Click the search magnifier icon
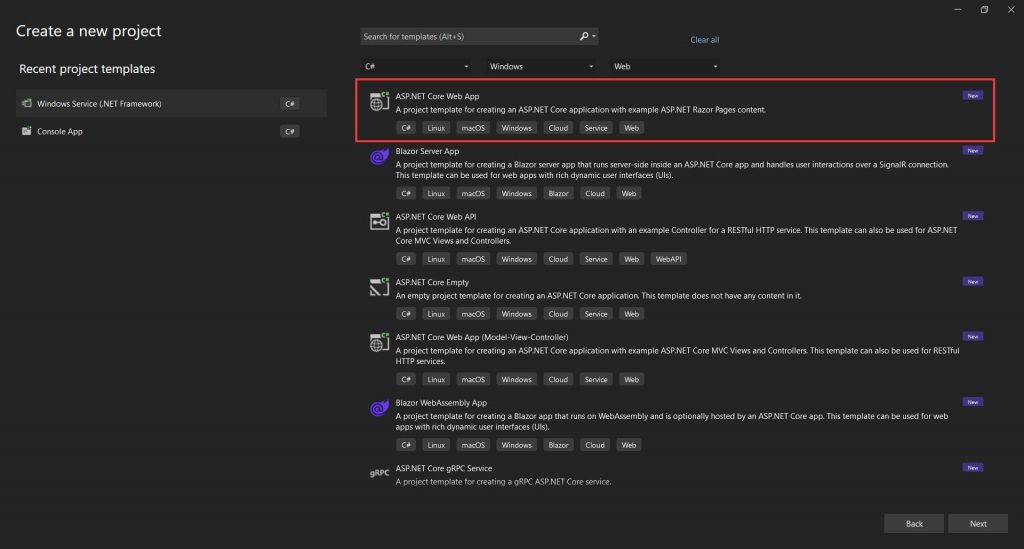Image resolution: width=1024 pixels, height=549 pixels. coord(584,37)
